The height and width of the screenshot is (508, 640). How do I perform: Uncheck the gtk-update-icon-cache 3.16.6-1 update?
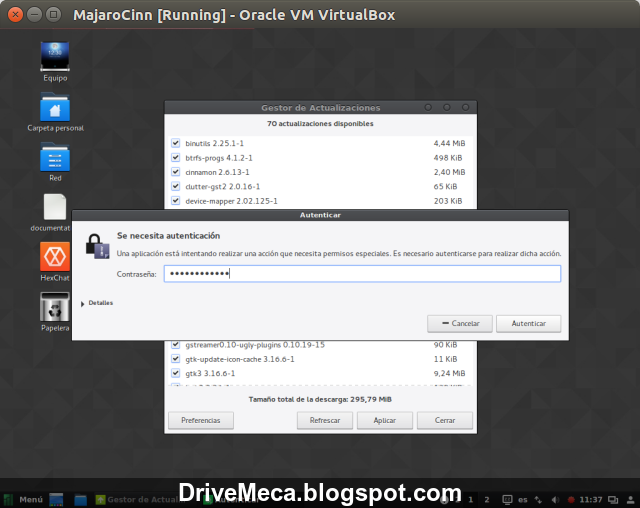(x=176, y=359)
